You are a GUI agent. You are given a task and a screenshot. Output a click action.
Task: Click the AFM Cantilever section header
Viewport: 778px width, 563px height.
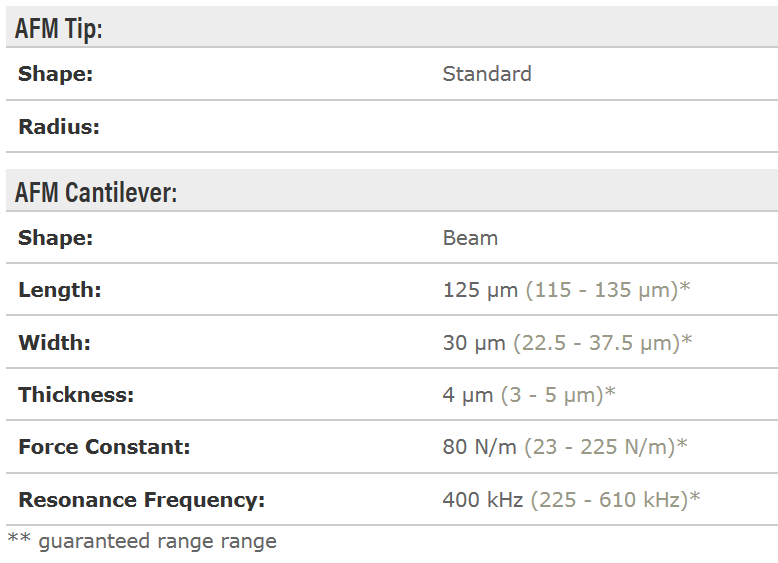click(96, 192)
